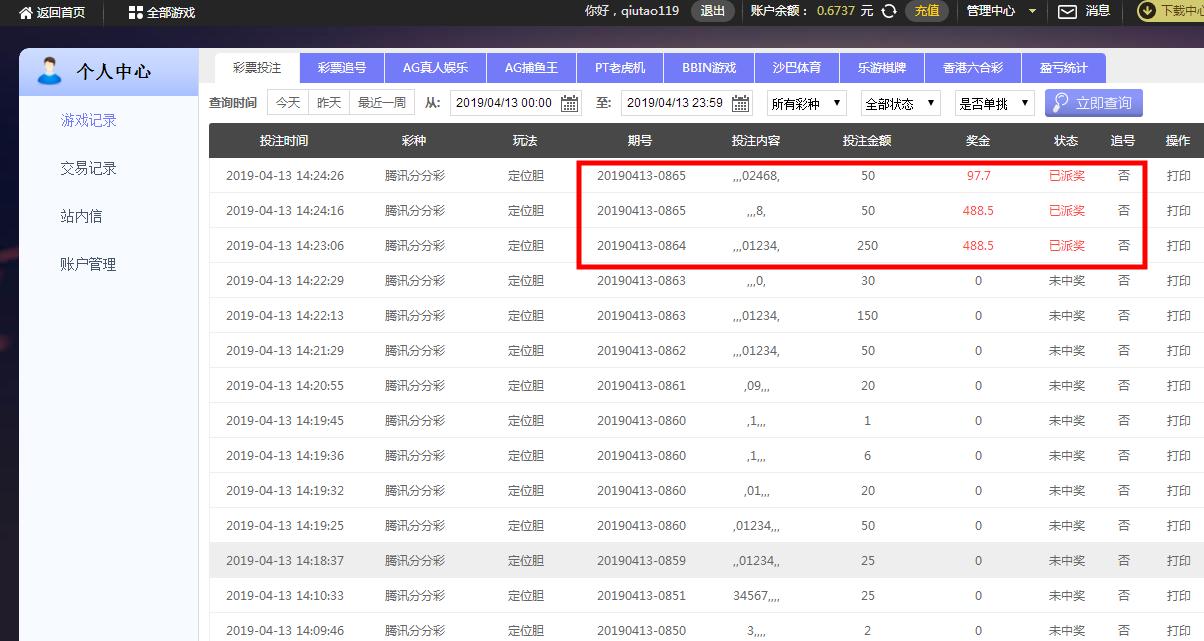Open the start date calendar icon
The width and height of the screenshot is (1204, 641).
pyautogui.click(x=569, y=103)
